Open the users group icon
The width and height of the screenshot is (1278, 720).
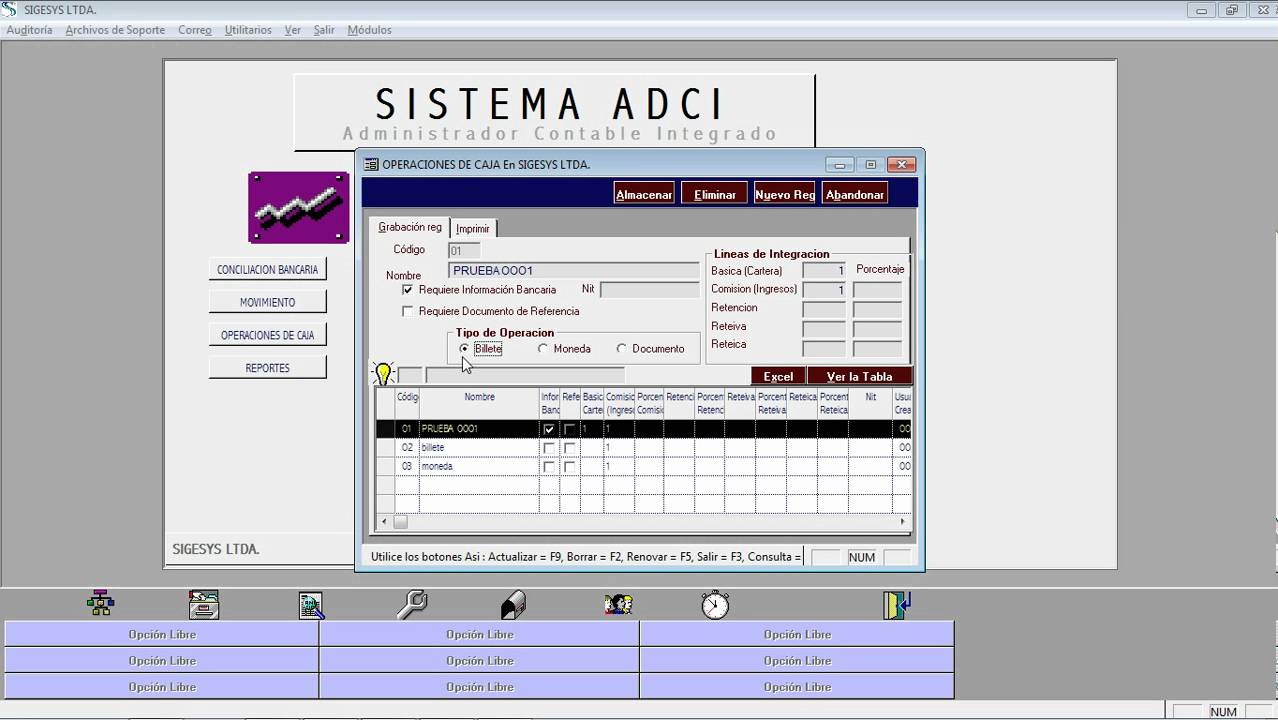pyautogui.click(x=618, y=604)
